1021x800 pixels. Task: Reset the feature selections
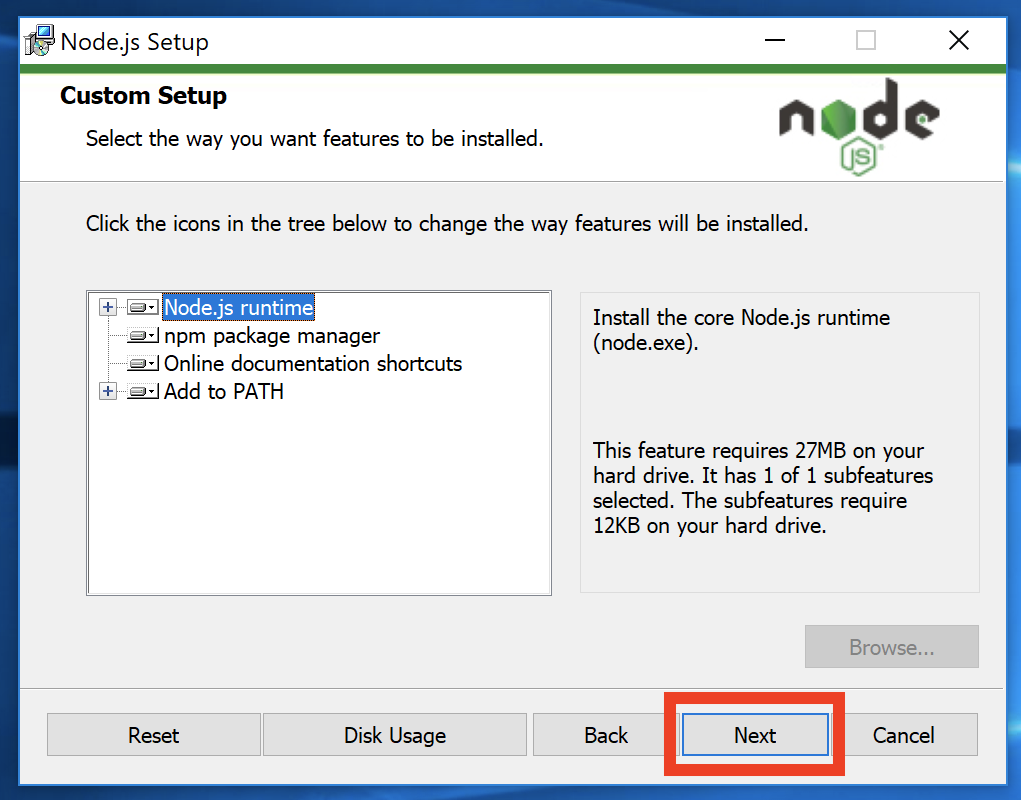pyautogui.click(x=153, y=735)
